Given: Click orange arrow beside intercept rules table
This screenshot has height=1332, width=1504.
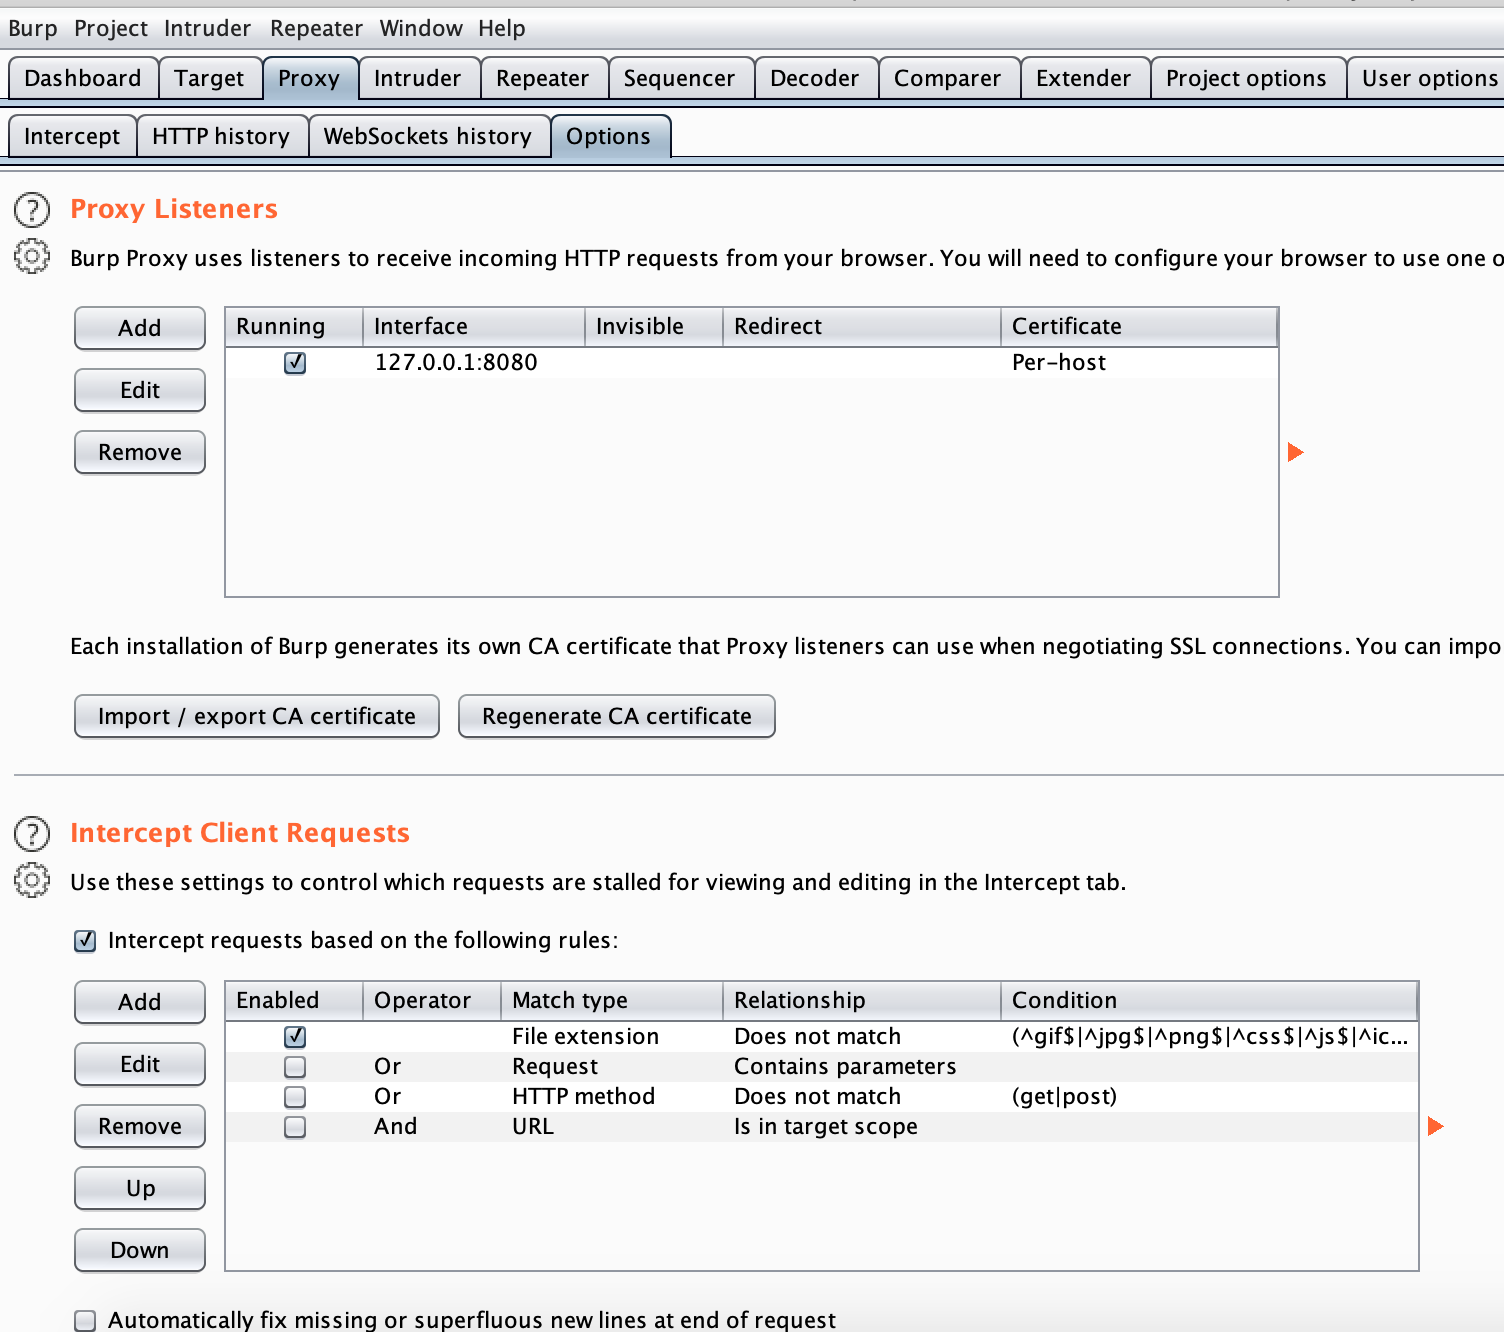Looking at the screenshot, I should pos(1435,1126).
